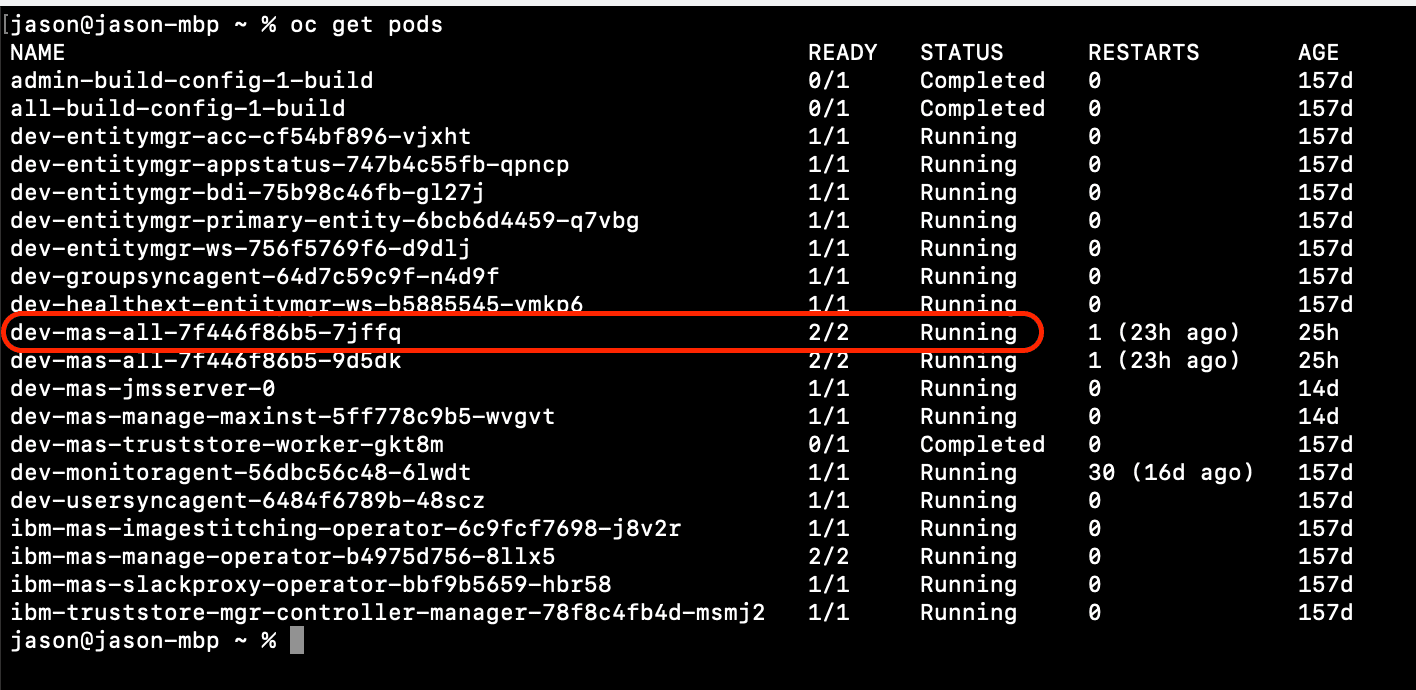This screenshot has width=1416, height=690.
Task: Click the dev-mas-truststore-worker-gkt8m Completed status
Action: click(982, 445)
